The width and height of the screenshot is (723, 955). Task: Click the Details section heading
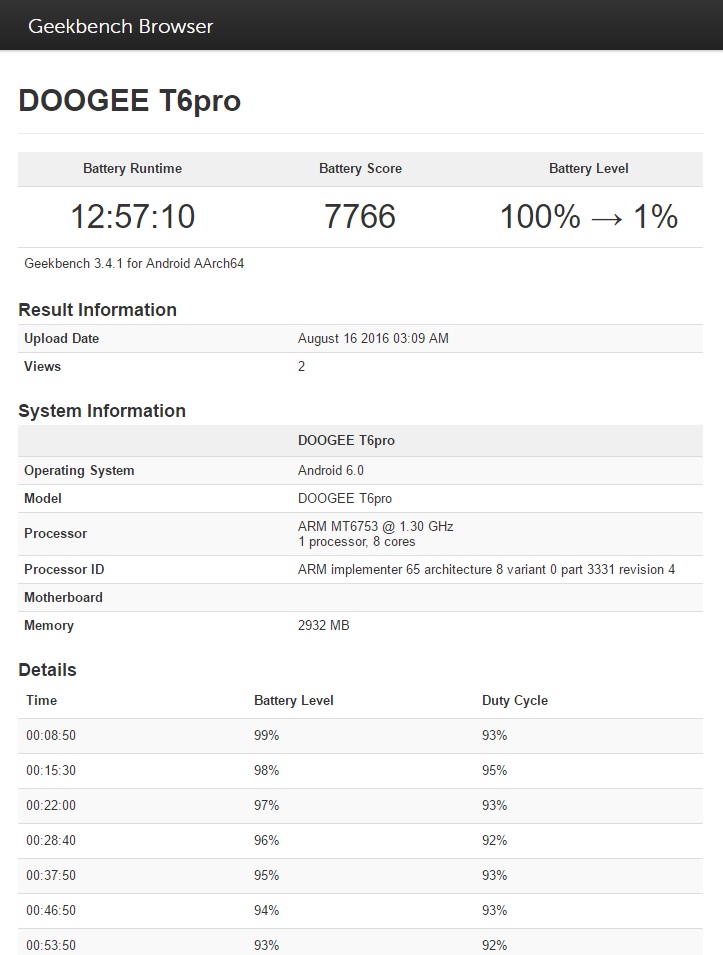pyautogui.click(x=48, y=670)
